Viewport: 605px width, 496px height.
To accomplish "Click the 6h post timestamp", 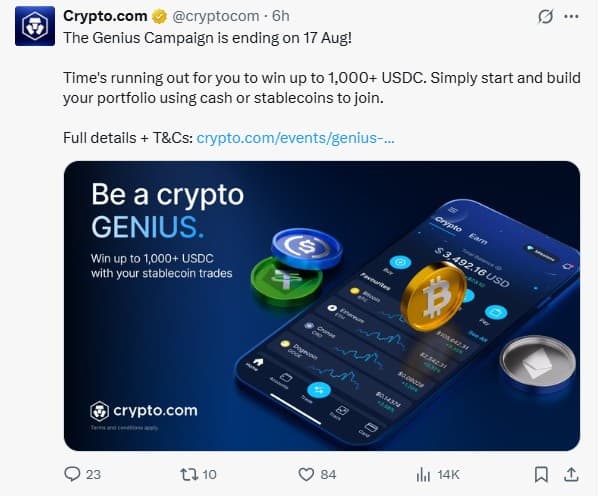I will click(x=282, y=18).
